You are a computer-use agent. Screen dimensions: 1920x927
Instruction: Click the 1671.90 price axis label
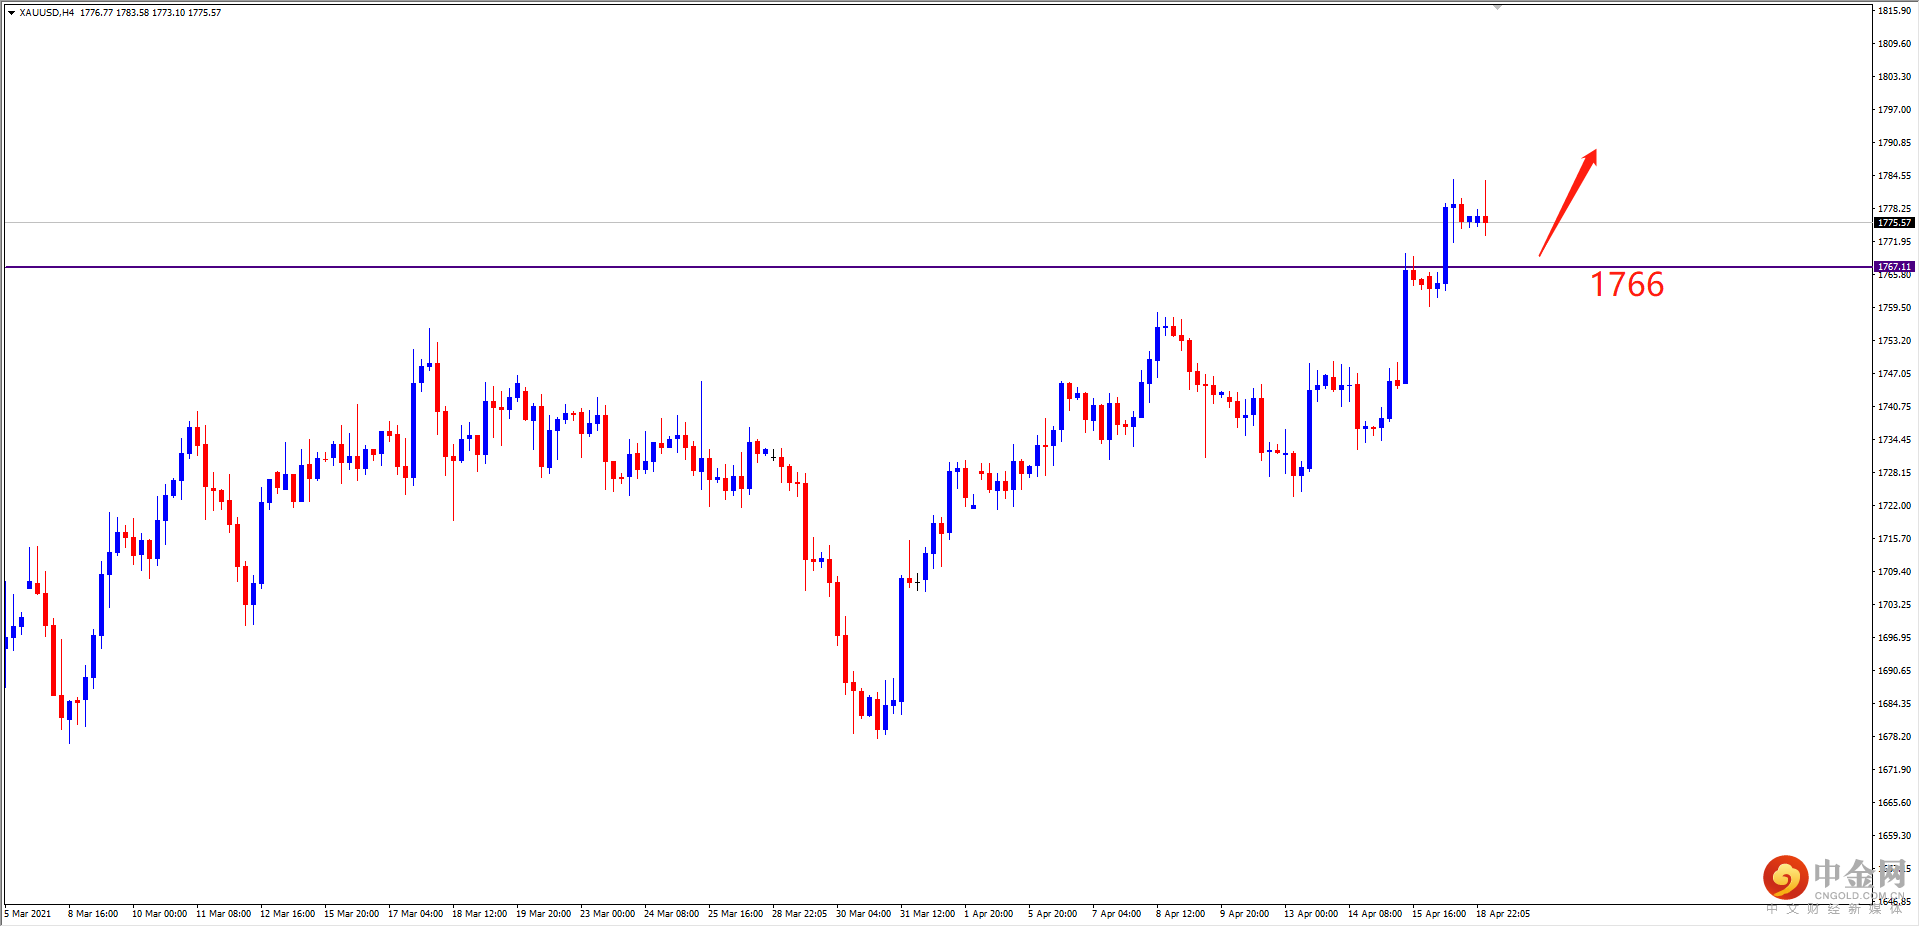tap(1894, 770)
